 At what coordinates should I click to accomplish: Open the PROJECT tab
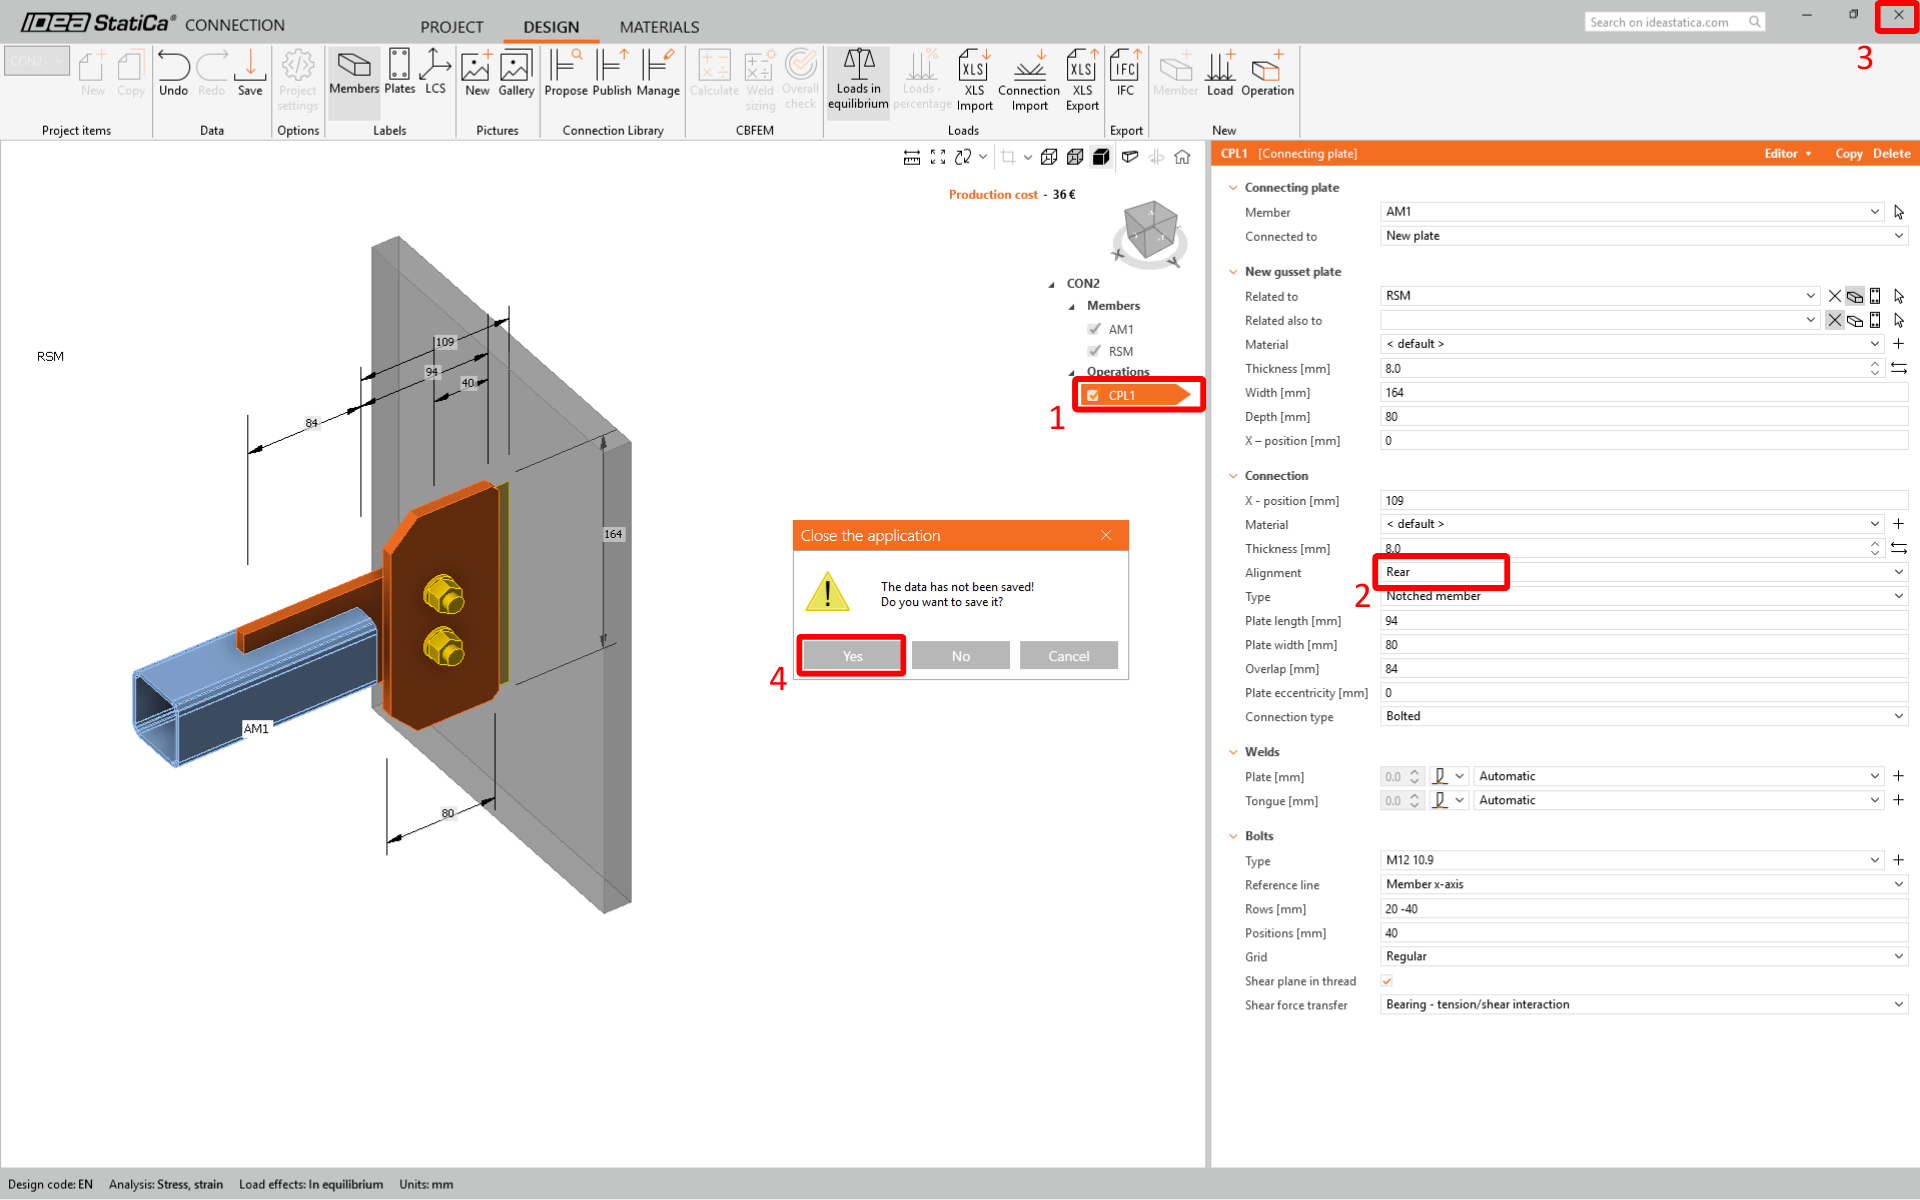tap(451, 27)
